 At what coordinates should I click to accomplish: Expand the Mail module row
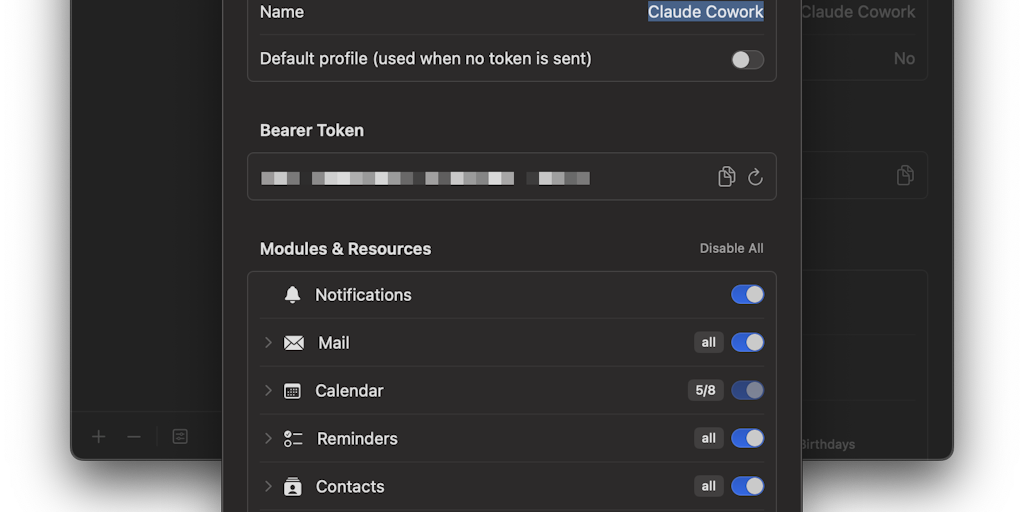click(268, 343)
